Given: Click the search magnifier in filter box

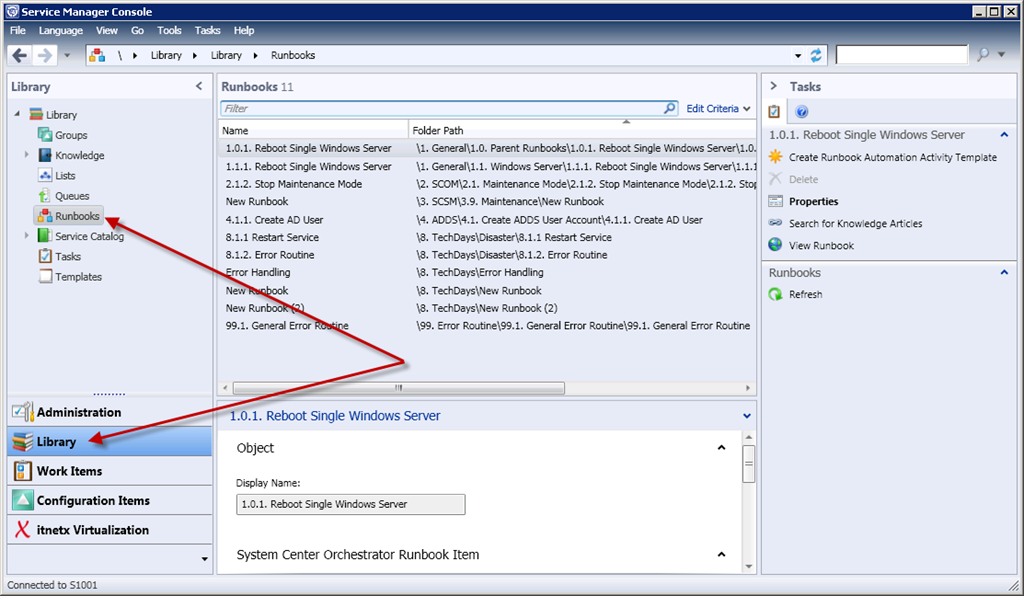Looking at the screenshot, I should tap(670, 108).
